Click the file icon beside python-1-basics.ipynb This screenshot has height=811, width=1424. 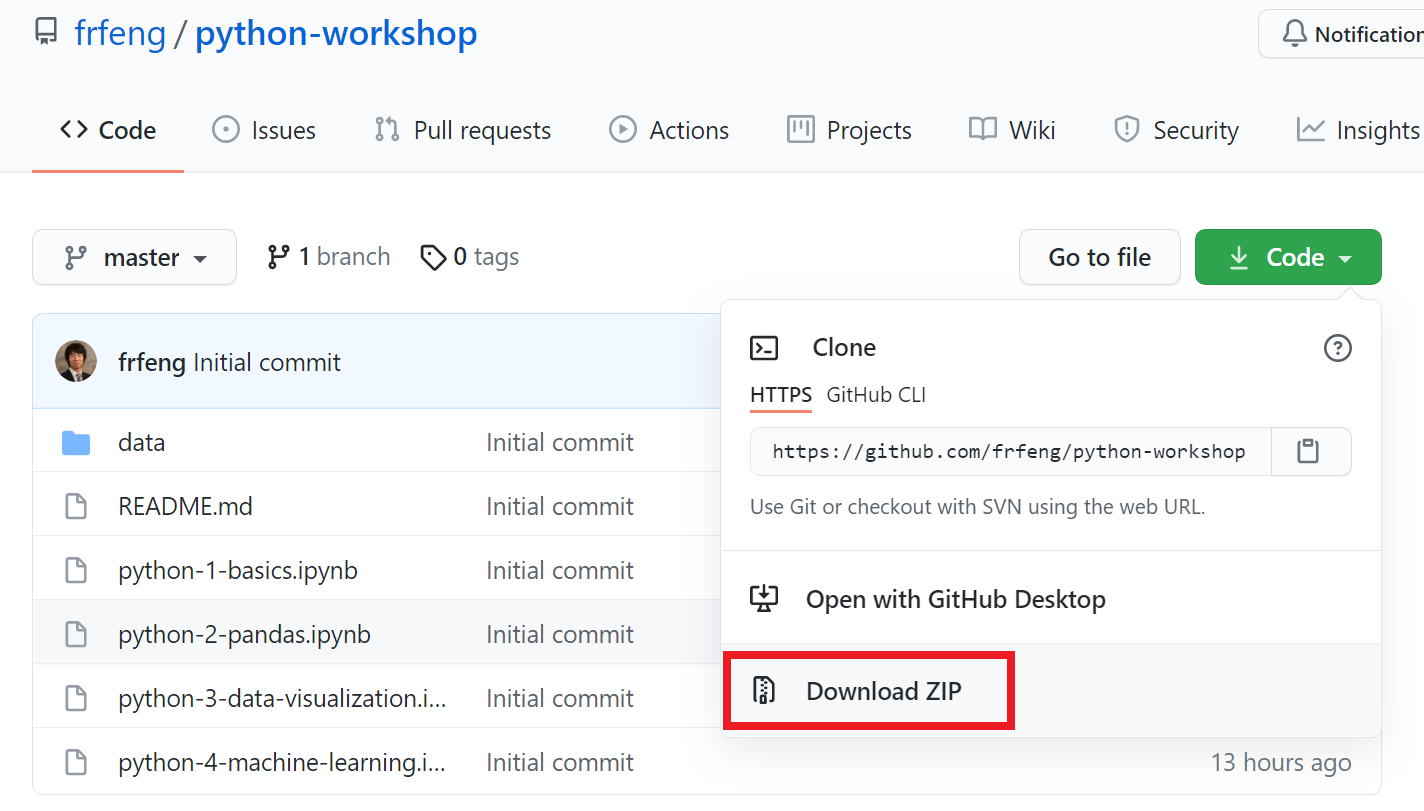tap(76, 570)
